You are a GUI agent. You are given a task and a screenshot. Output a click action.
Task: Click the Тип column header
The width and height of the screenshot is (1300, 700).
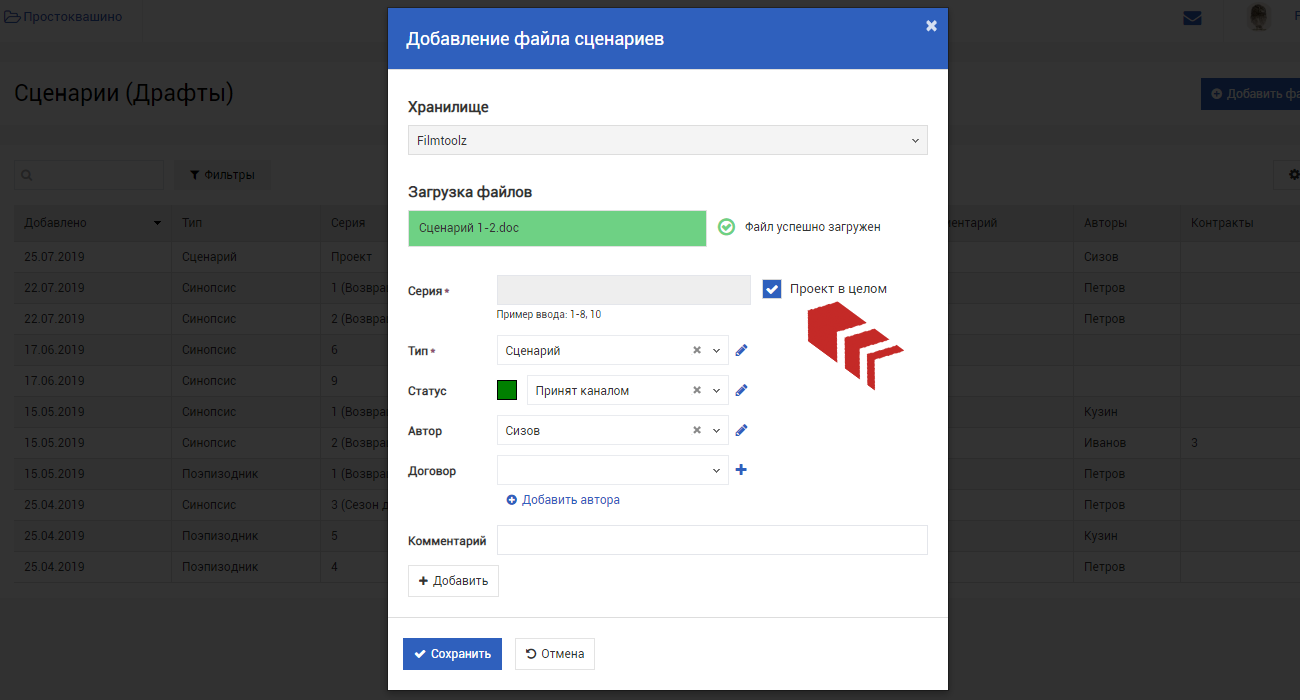click(246, 223)
